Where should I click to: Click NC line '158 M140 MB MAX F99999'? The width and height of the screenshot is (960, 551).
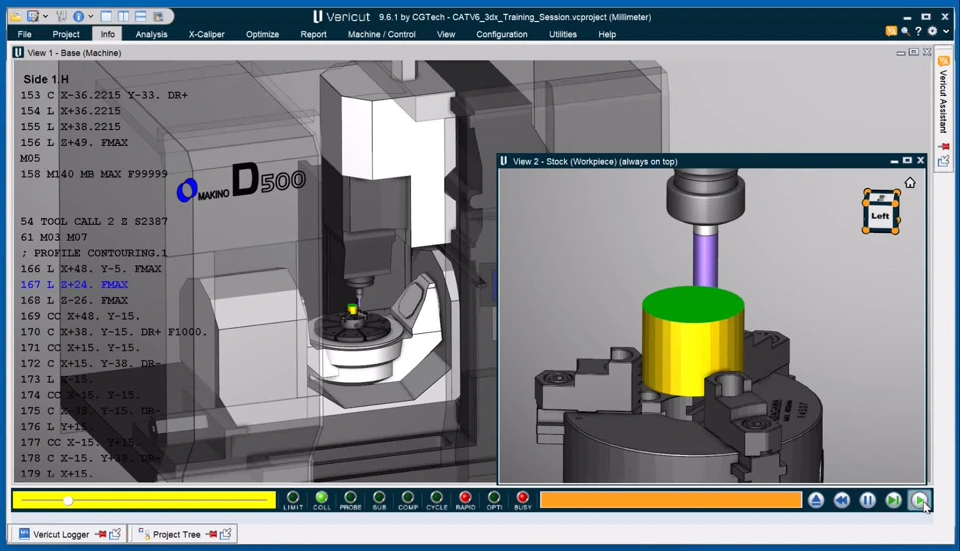coord(94,174)
